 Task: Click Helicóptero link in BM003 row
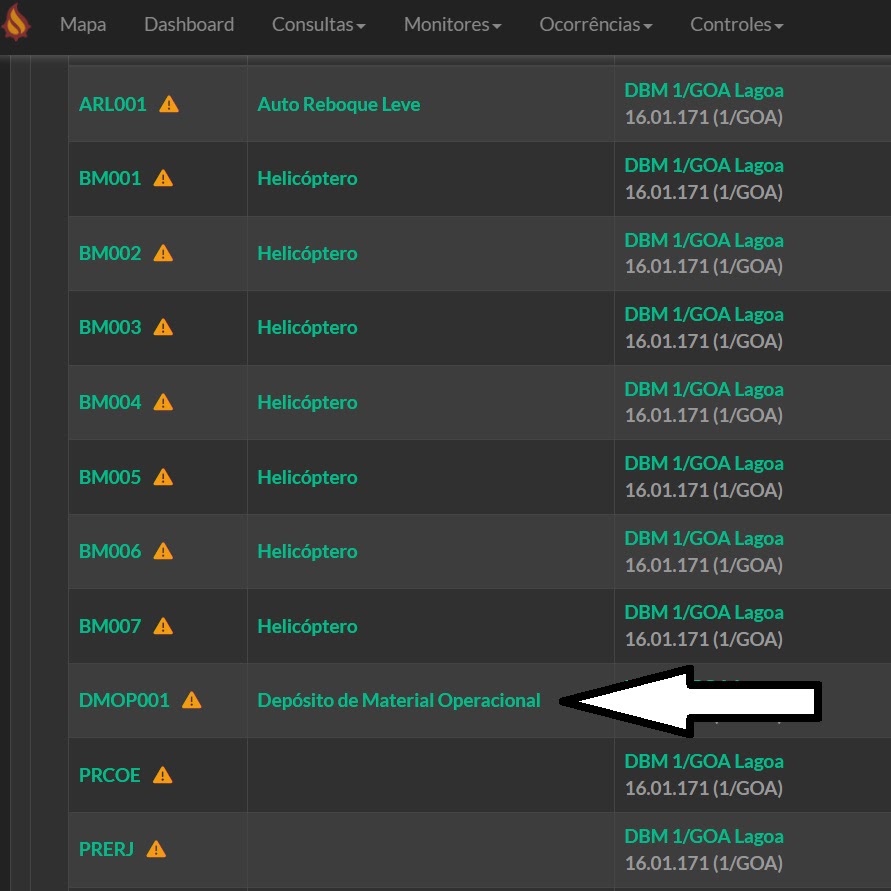(307, 328)
